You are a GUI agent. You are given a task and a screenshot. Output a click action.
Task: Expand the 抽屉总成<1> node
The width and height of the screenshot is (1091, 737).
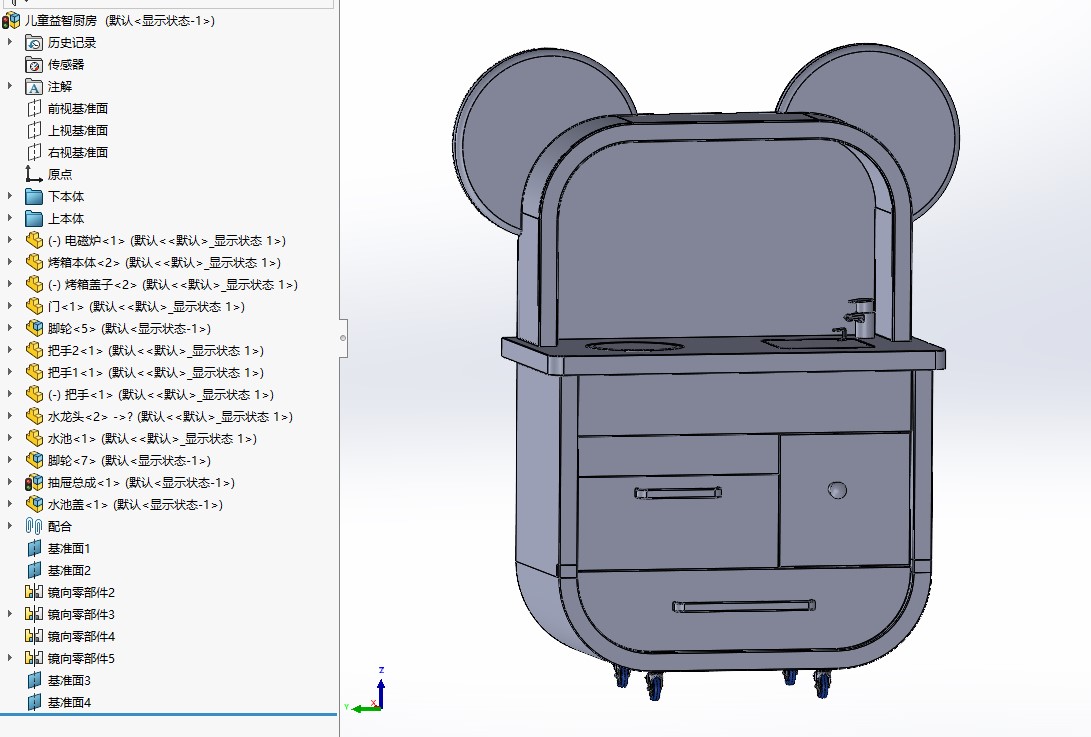tap(10, 482)
